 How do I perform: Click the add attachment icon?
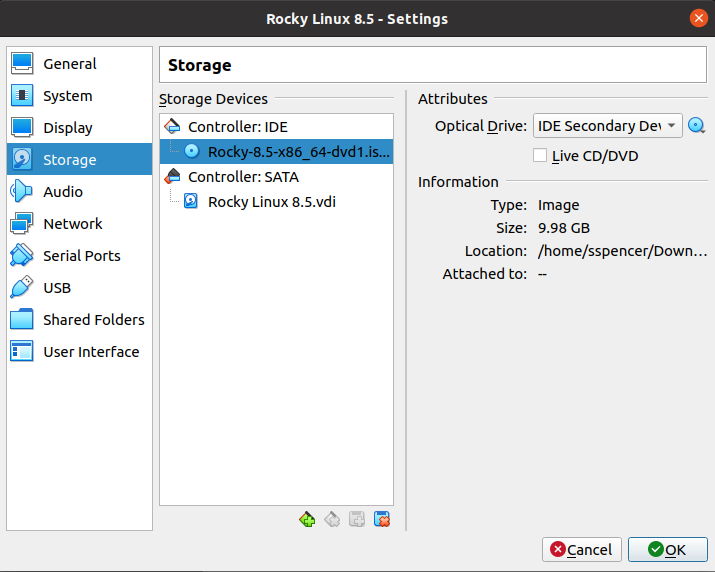coord(357,519)
